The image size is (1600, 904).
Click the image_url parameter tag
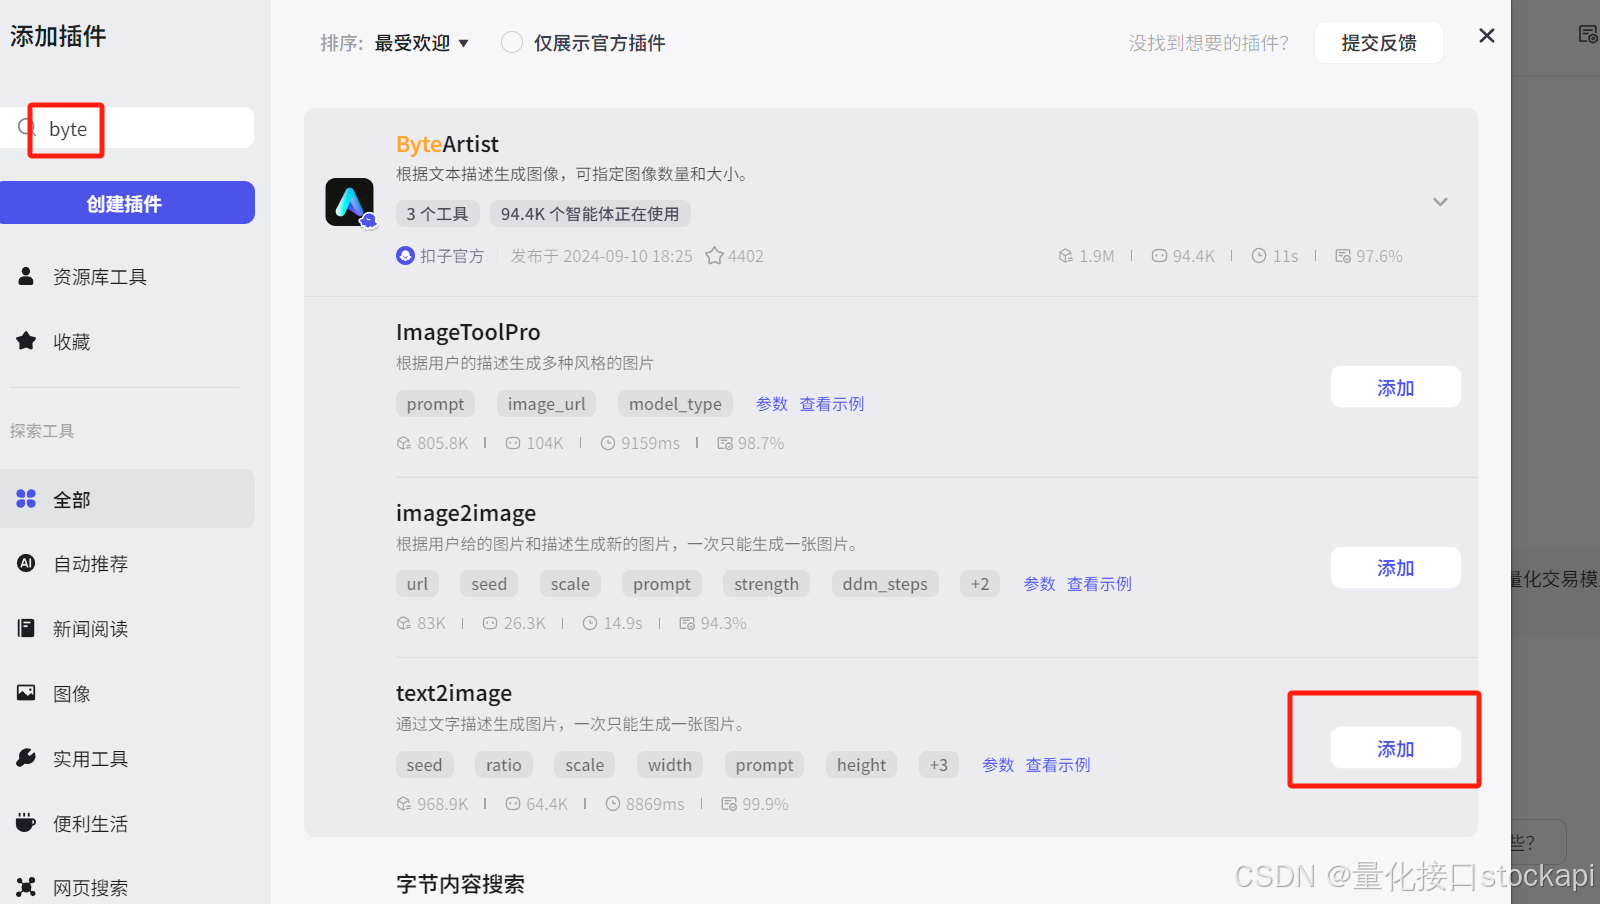click(546, 404)
